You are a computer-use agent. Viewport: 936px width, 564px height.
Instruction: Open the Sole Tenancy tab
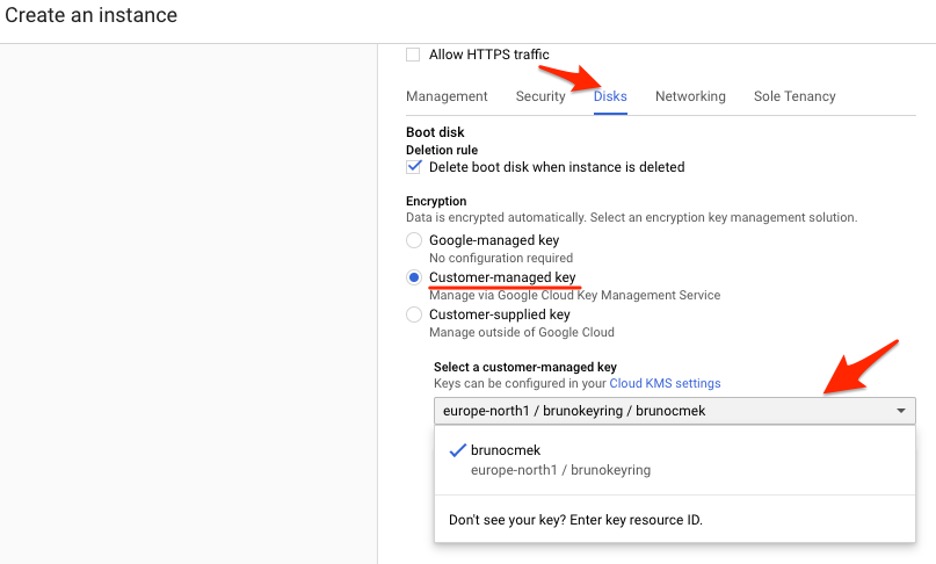point(794,97)
